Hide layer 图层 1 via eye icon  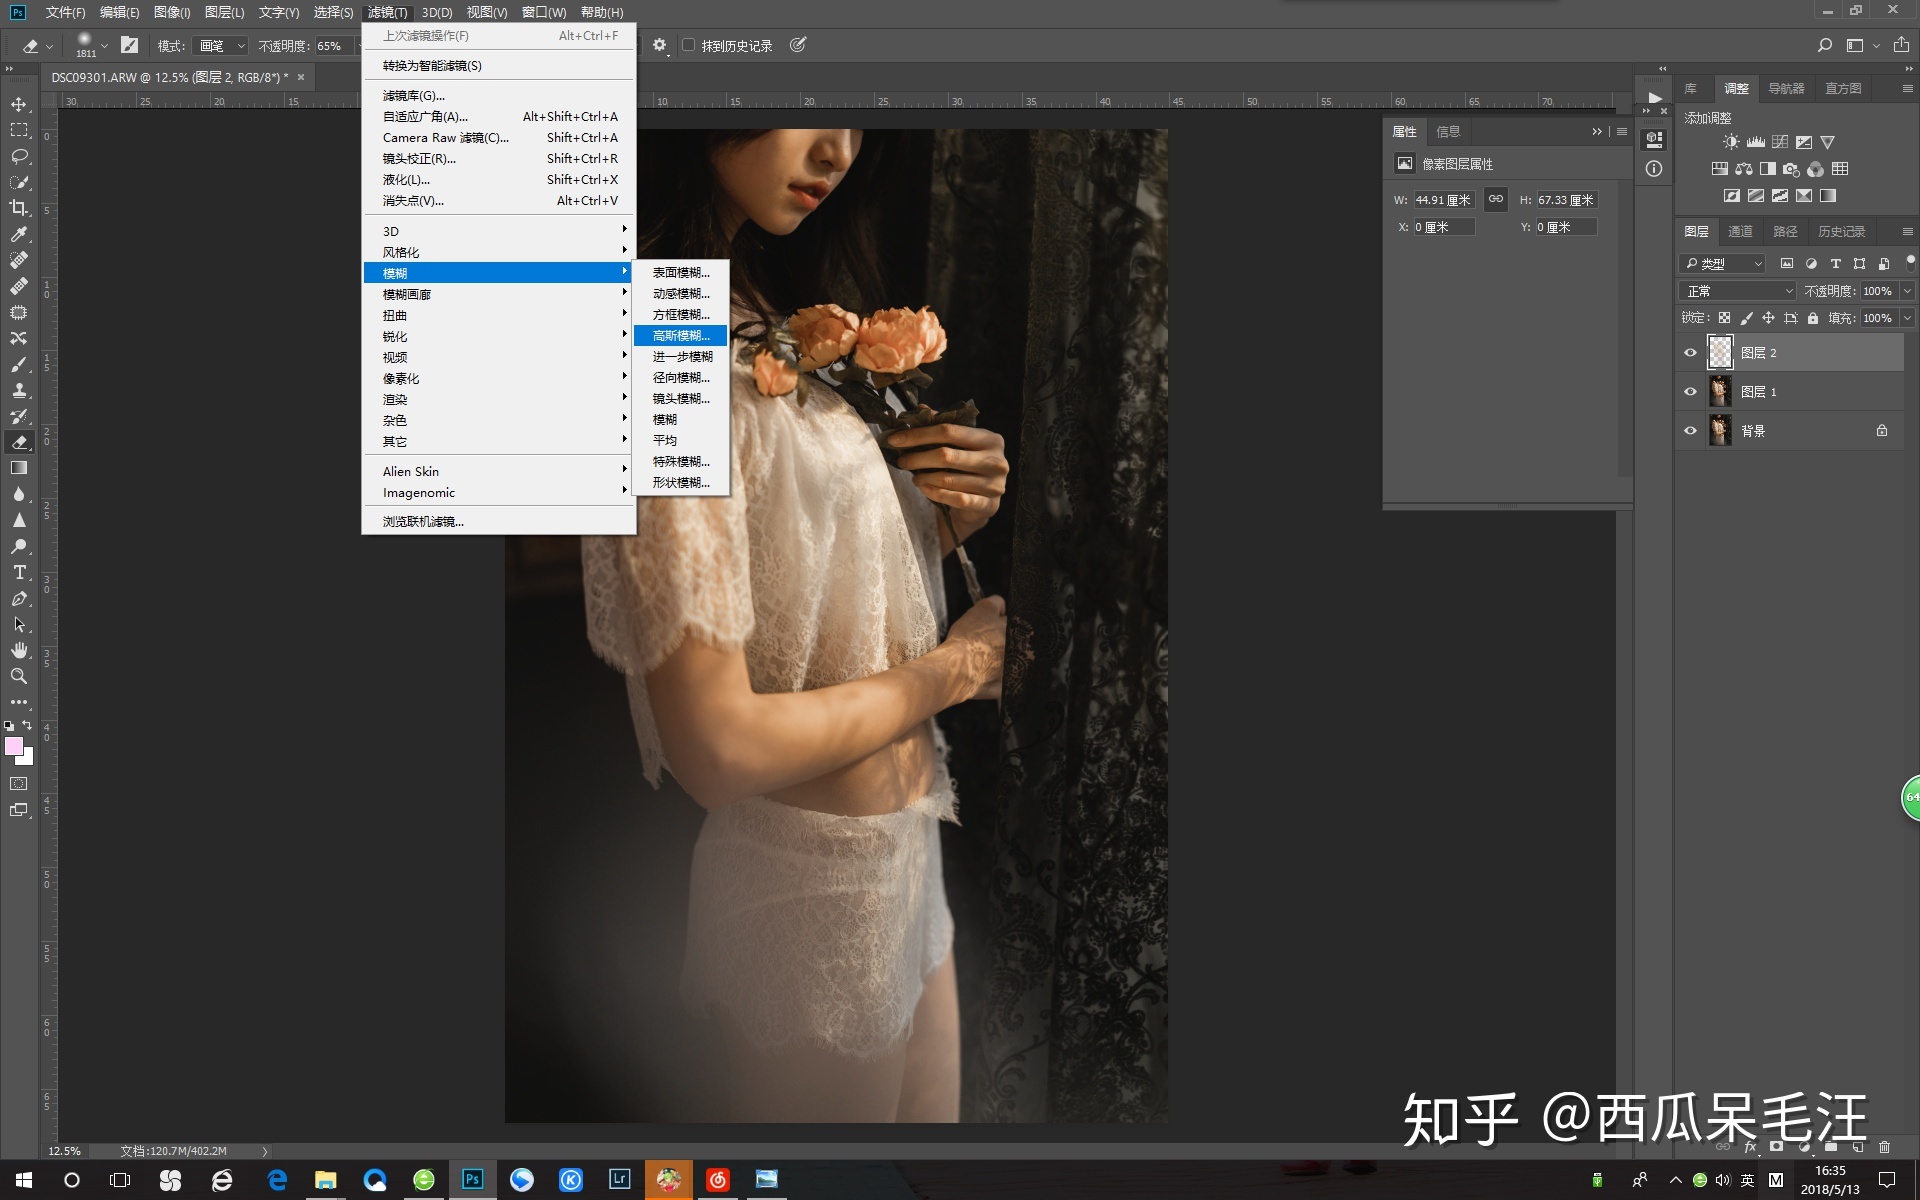tap(1690, 392)
